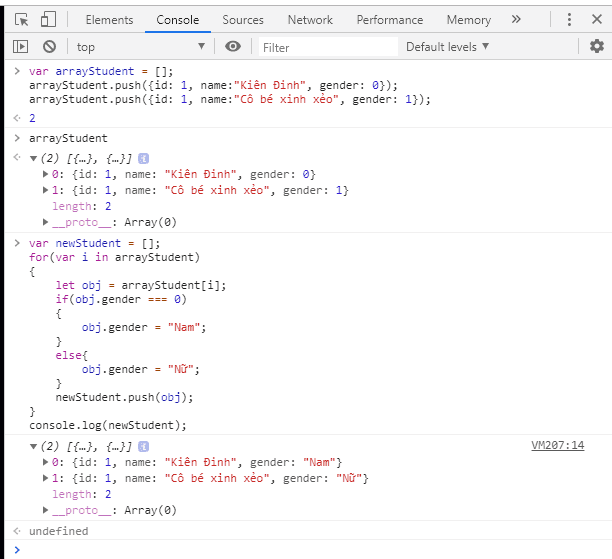
Task: Toggle the device toolbar icon
Action: (48, 20)
